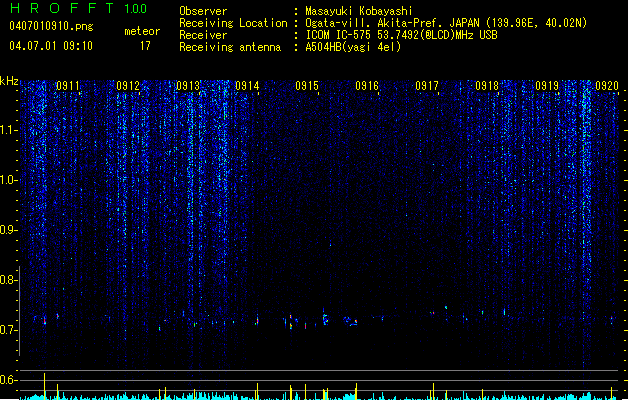Click the 0912 time marker
The height and width of the screenshot is (400, 629).
pyautogui.click(x=128, y=86)
